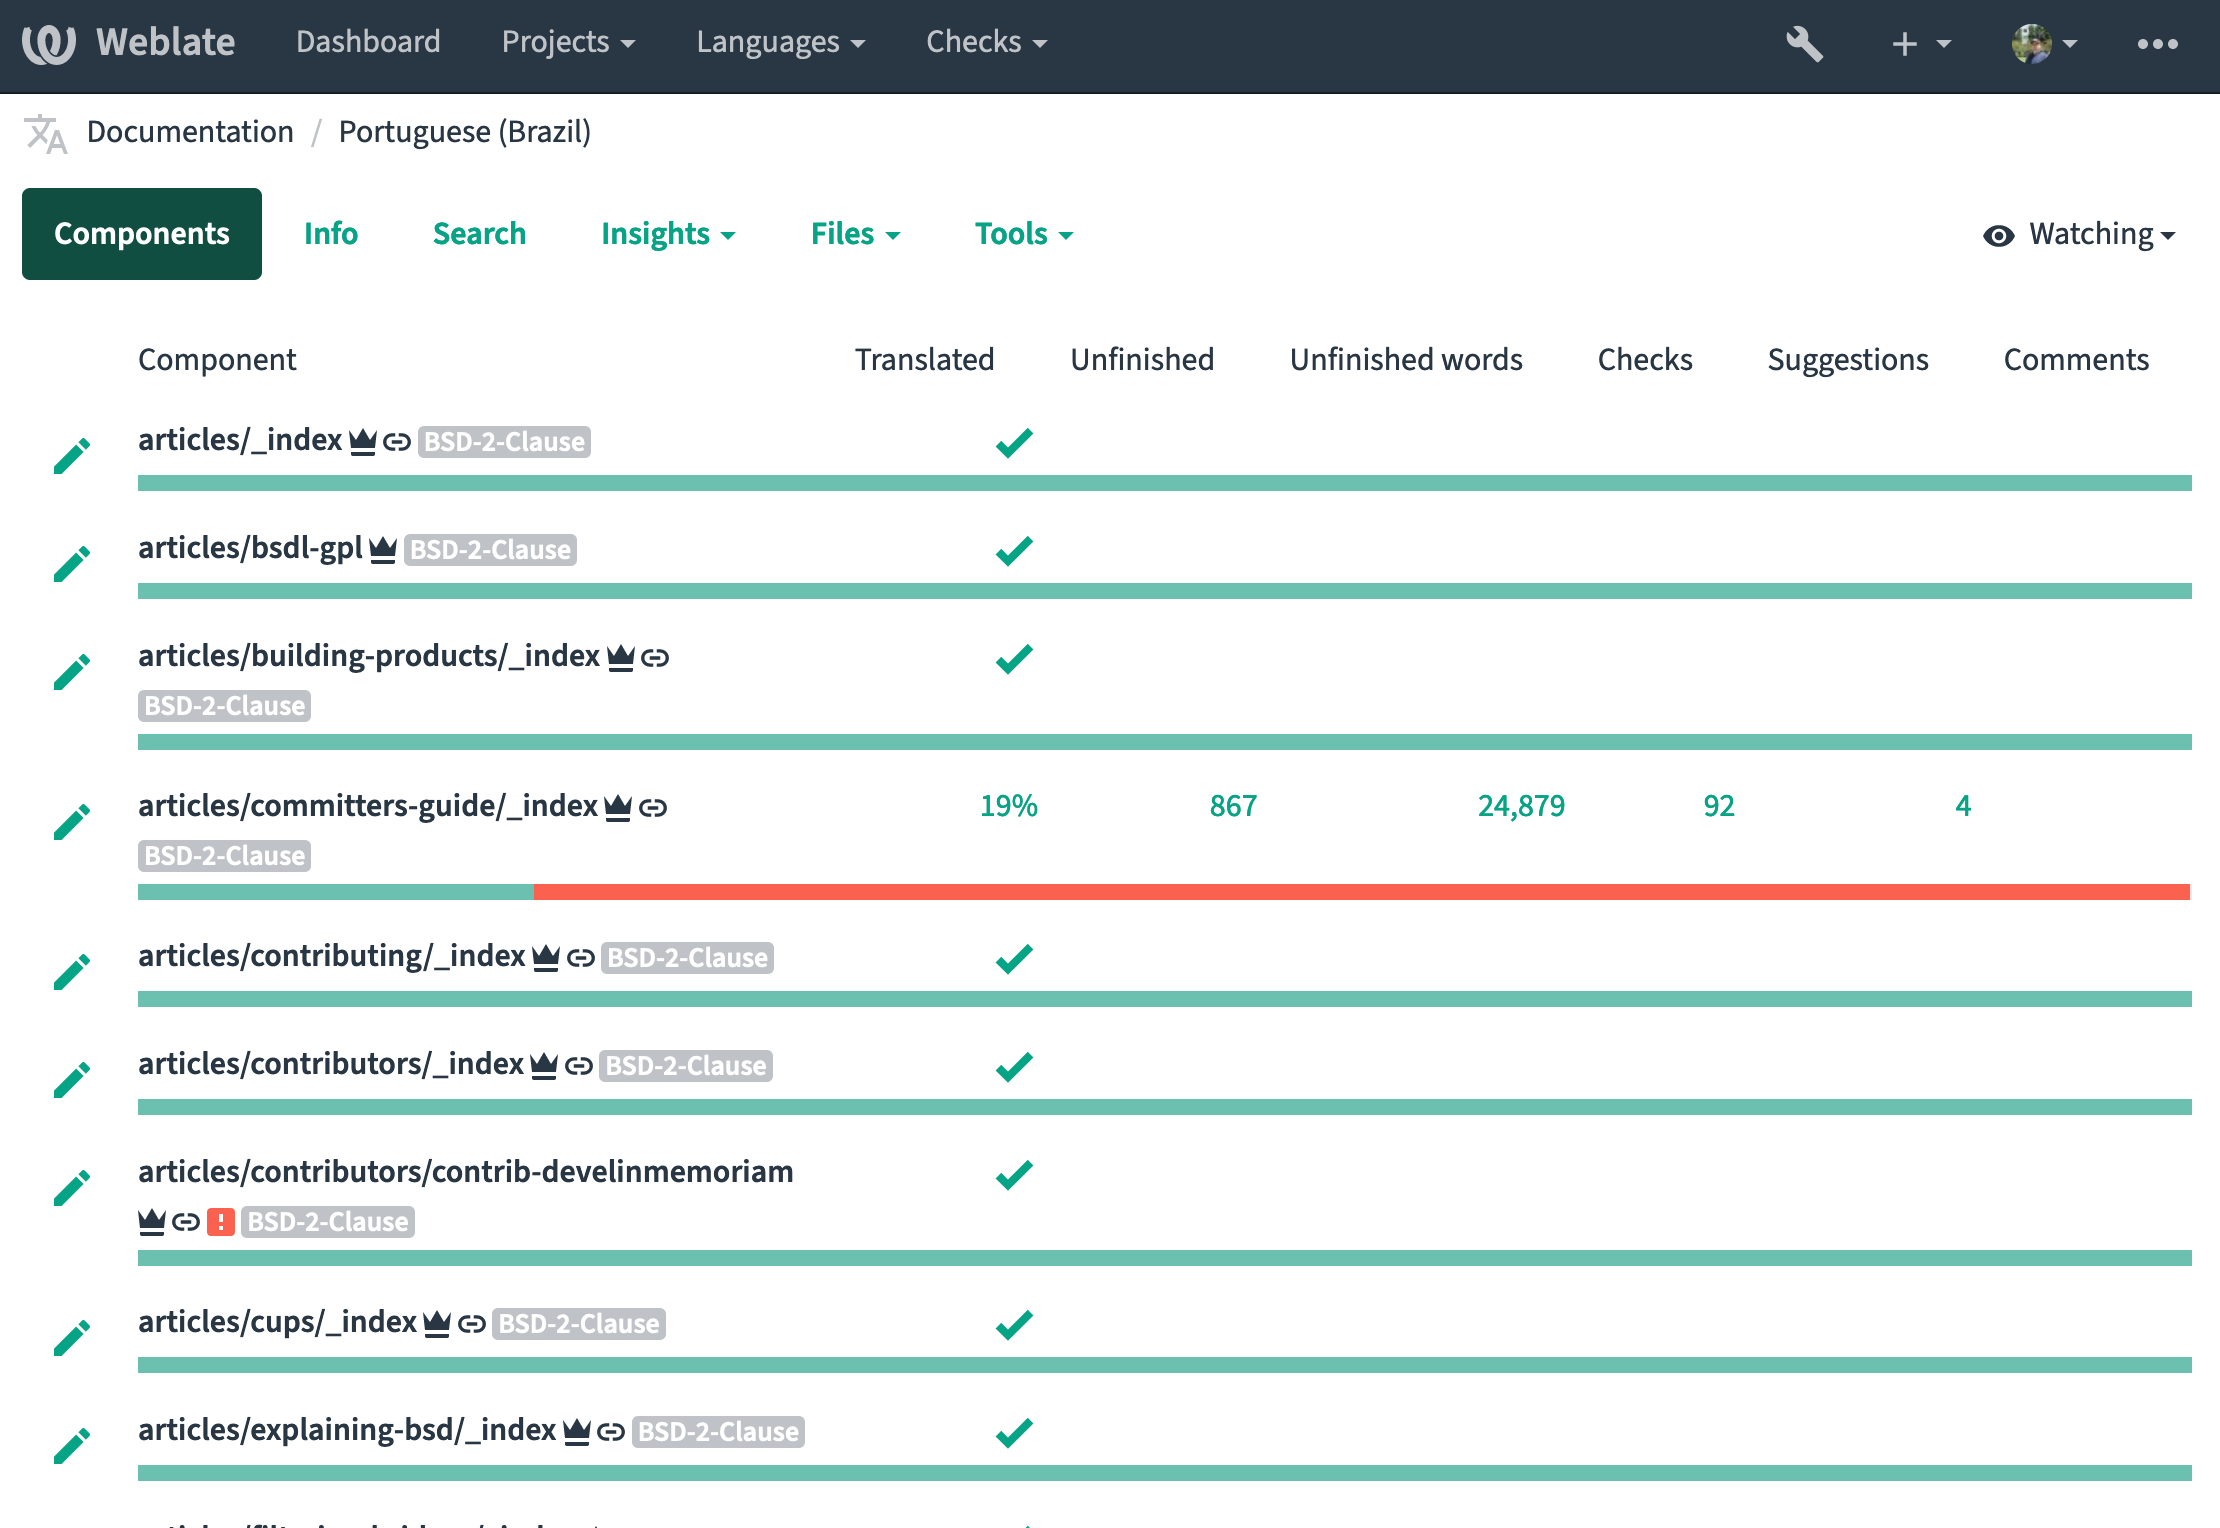Open the articles/contributing/_index component link
Image resolution: width=2220 pixels, height=1528 pixels.
pos(331,956)
